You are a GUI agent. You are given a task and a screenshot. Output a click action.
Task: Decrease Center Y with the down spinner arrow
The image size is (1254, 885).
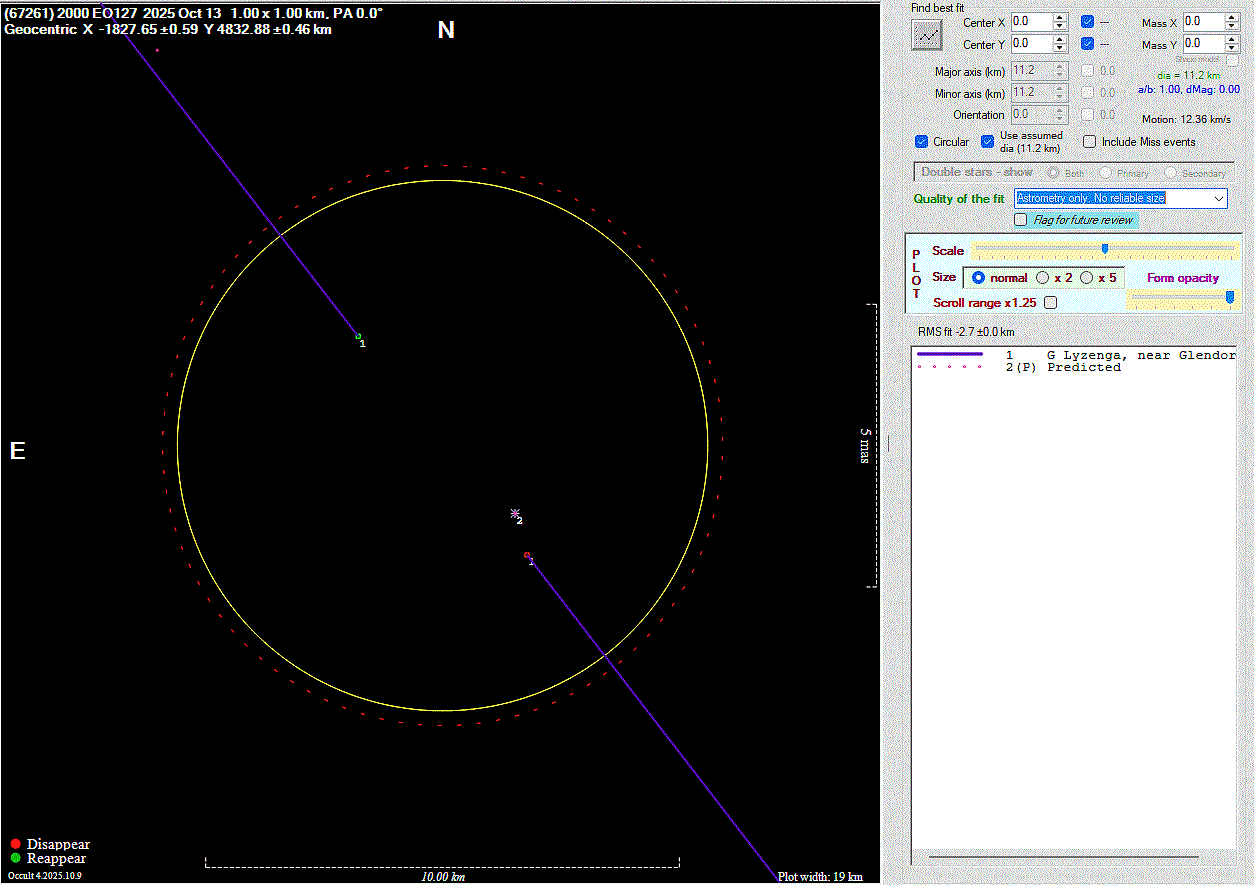pyautogui.click(x=1060, y=48)
